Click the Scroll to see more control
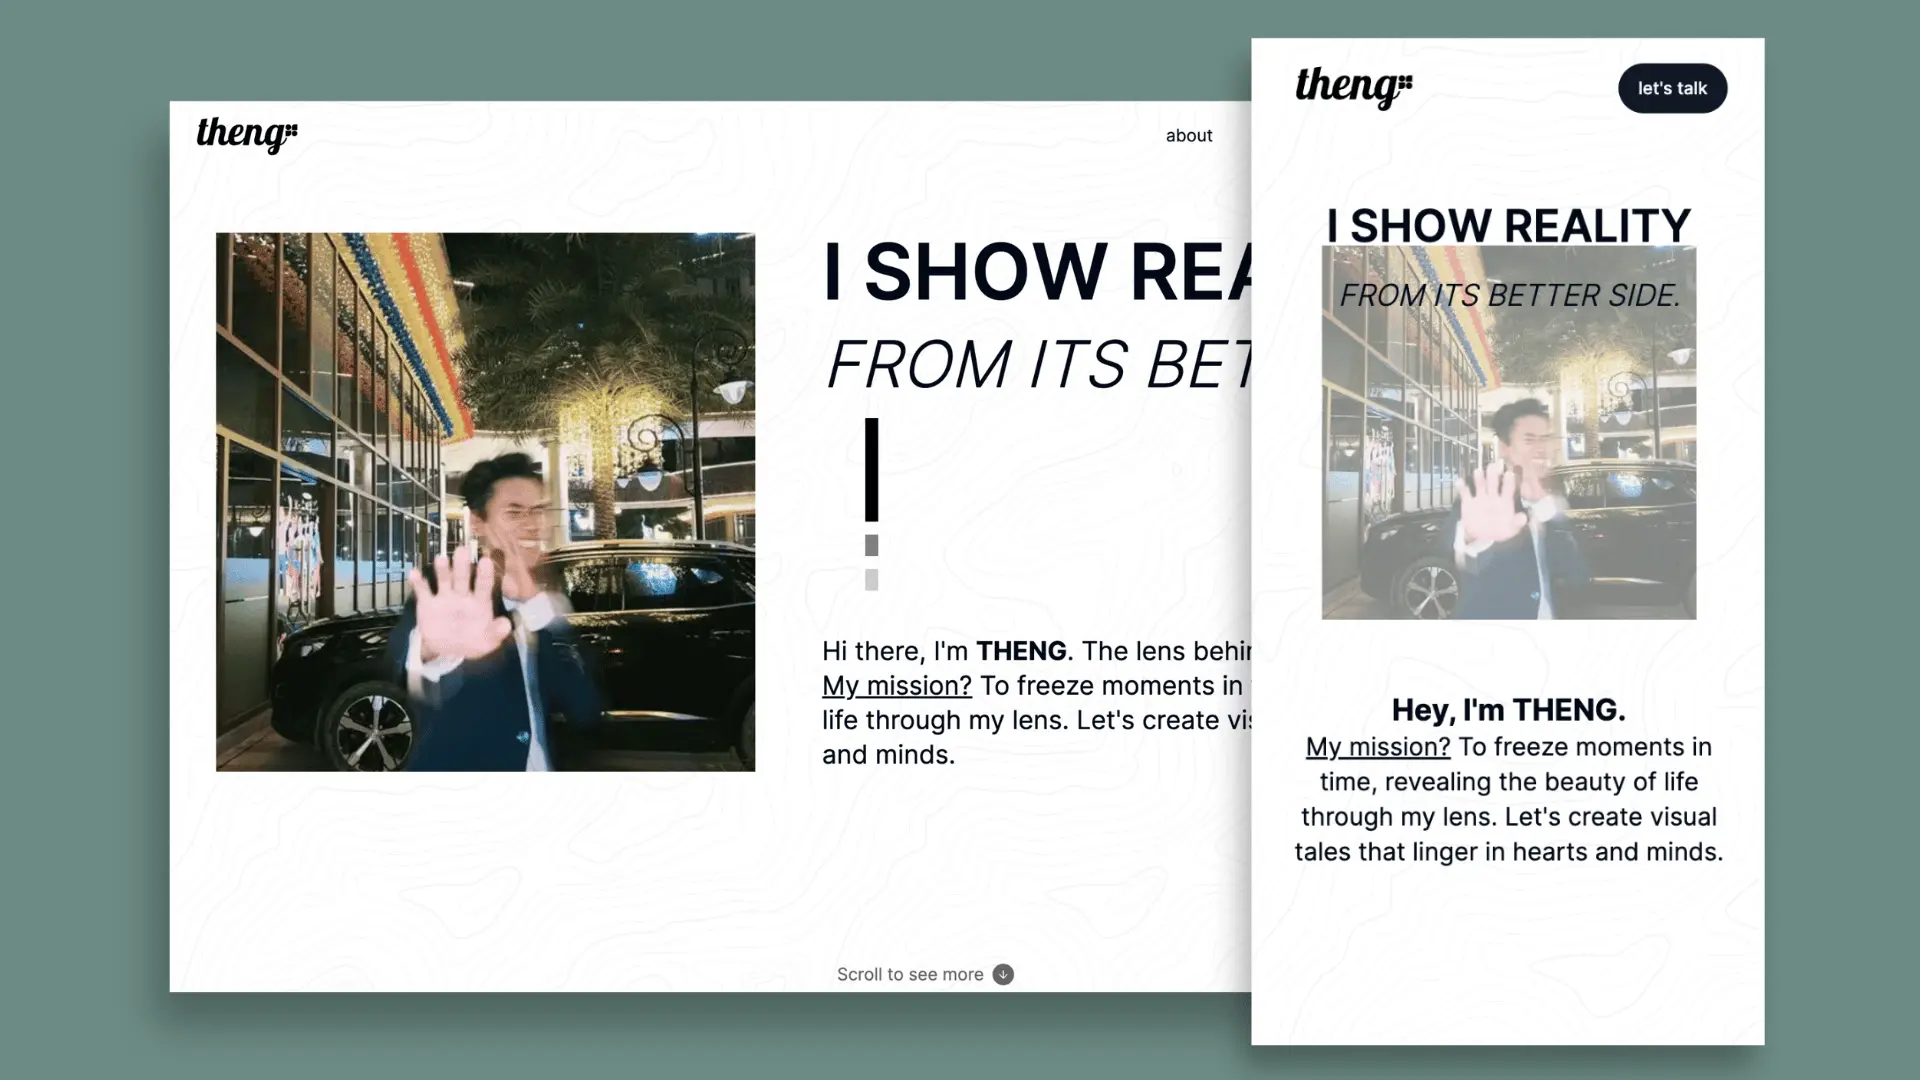1920x1080 pixels. coord(913,973)
